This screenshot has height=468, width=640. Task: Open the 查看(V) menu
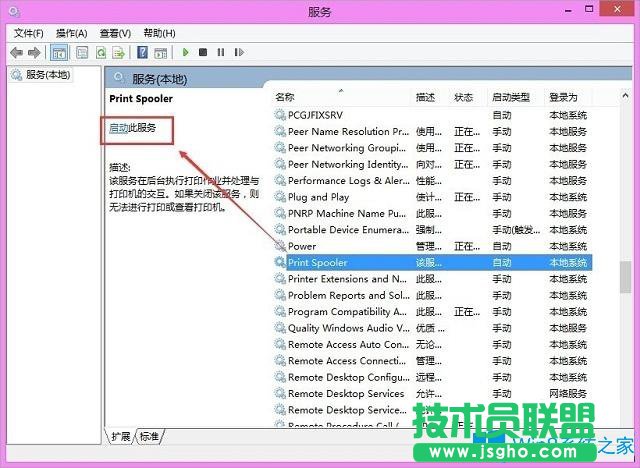[116, 33]
